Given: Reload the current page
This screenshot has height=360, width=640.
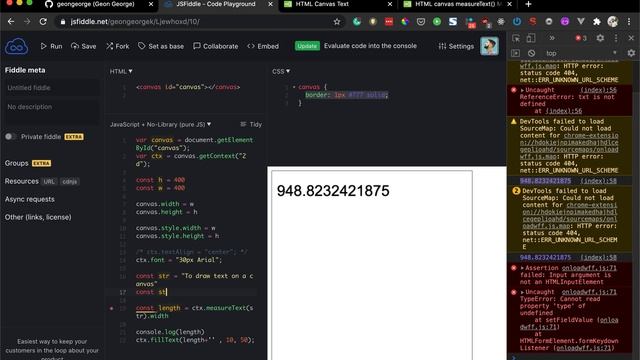Looking at the screenshot, I should click(x=43, y=22).
